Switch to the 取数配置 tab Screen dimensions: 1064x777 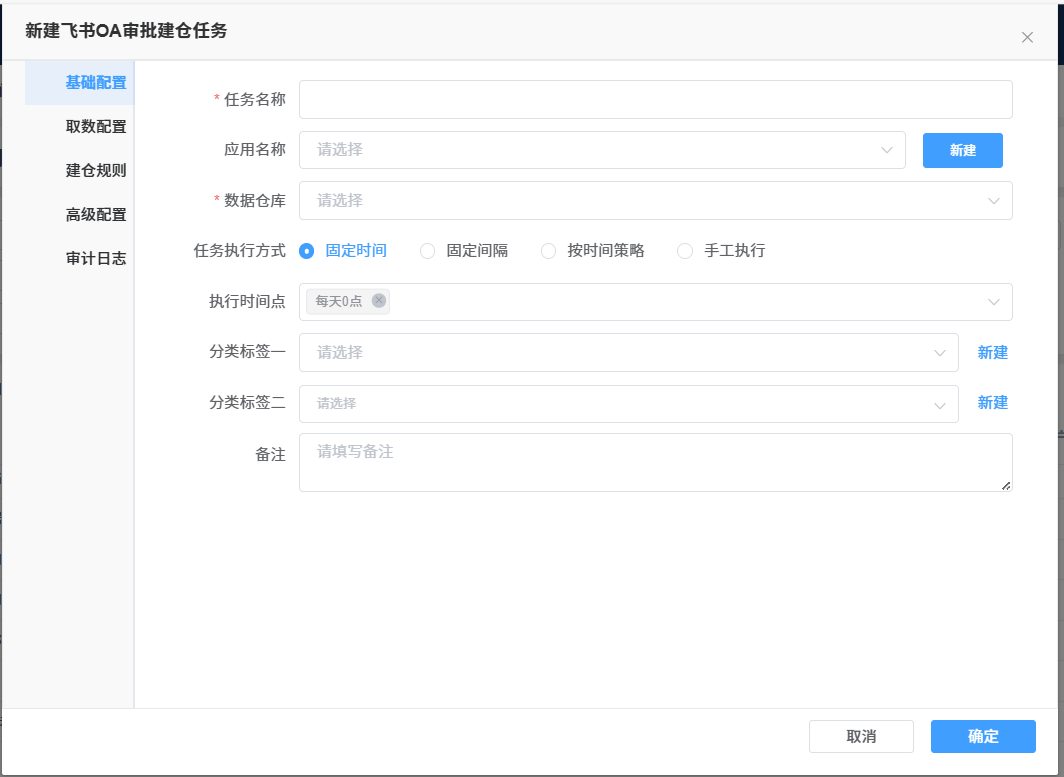(96, 127)
